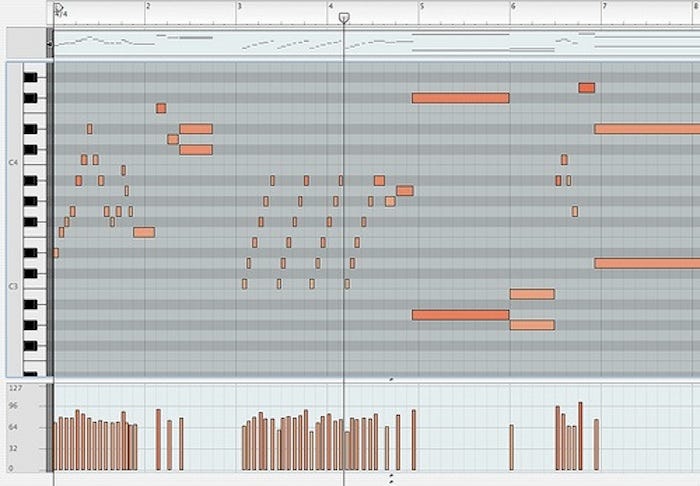Viewport: 700px width, 486px height.
Task: Select the first D#3 note at bar 1
Action: click(x=56, y=253)
